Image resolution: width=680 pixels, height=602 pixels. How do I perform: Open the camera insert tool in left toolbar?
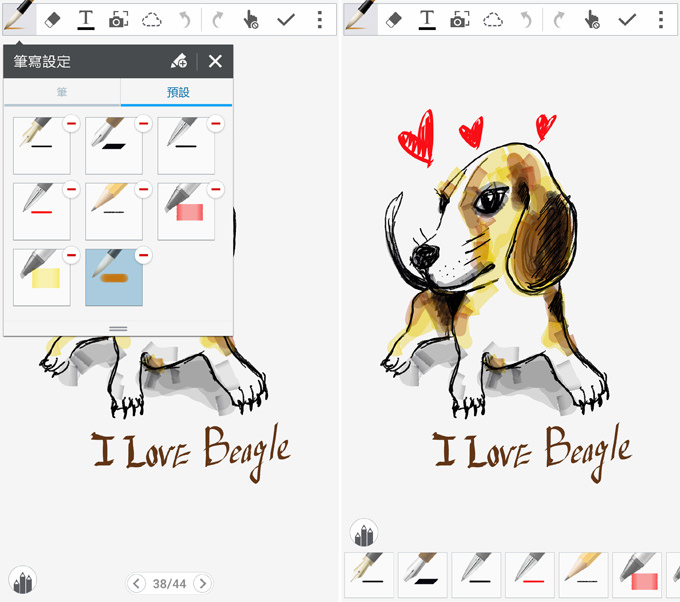[118, 19]
